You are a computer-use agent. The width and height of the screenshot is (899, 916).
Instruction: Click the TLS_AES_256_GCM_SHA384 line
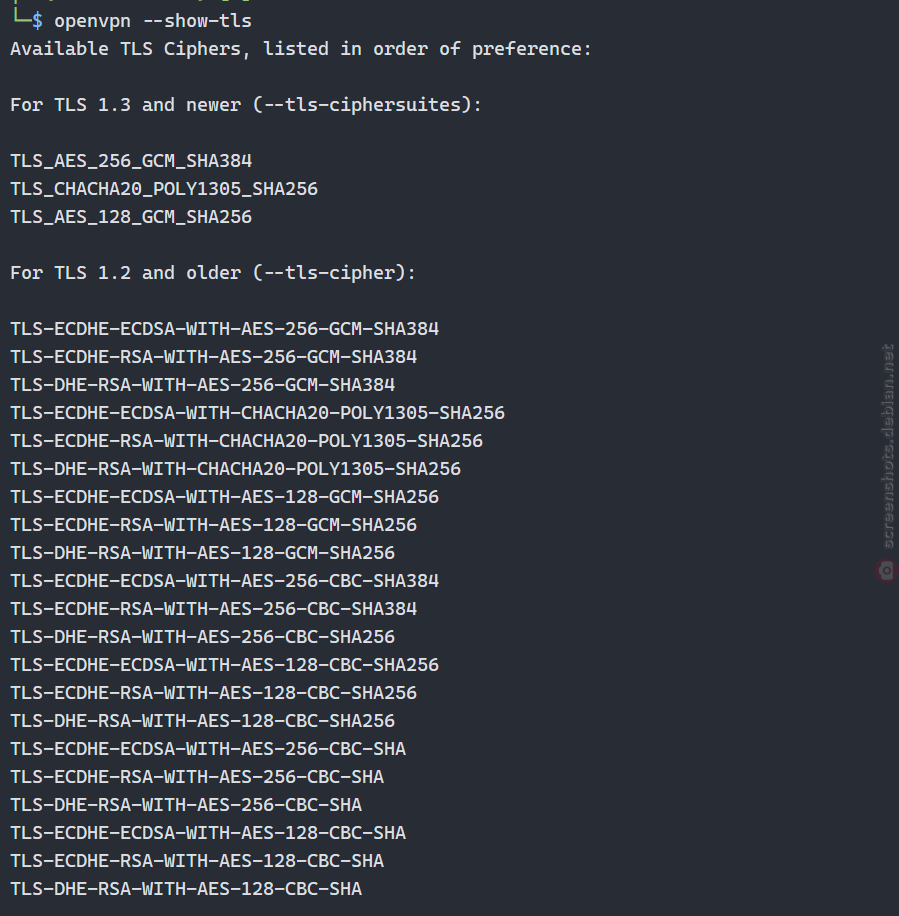point(131,161)
